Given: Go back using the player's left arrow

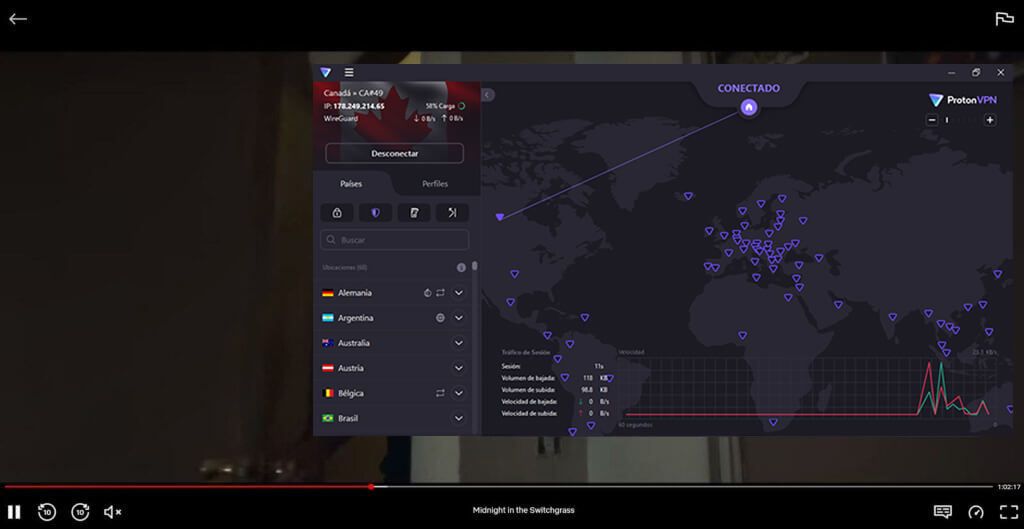Looking at the screenshot, I should (x=18, y=19).
